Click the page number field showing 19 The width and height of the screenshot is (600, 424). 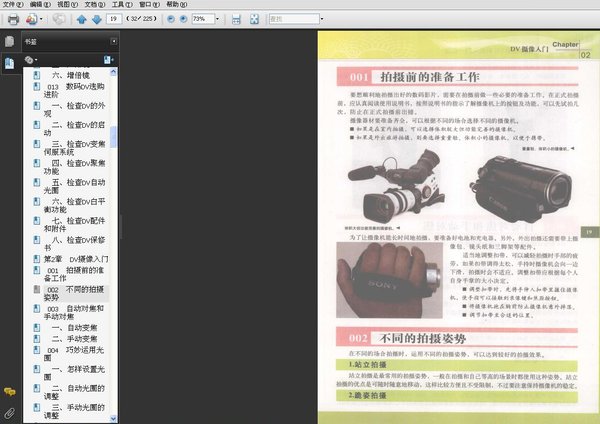tap(114, 19)
